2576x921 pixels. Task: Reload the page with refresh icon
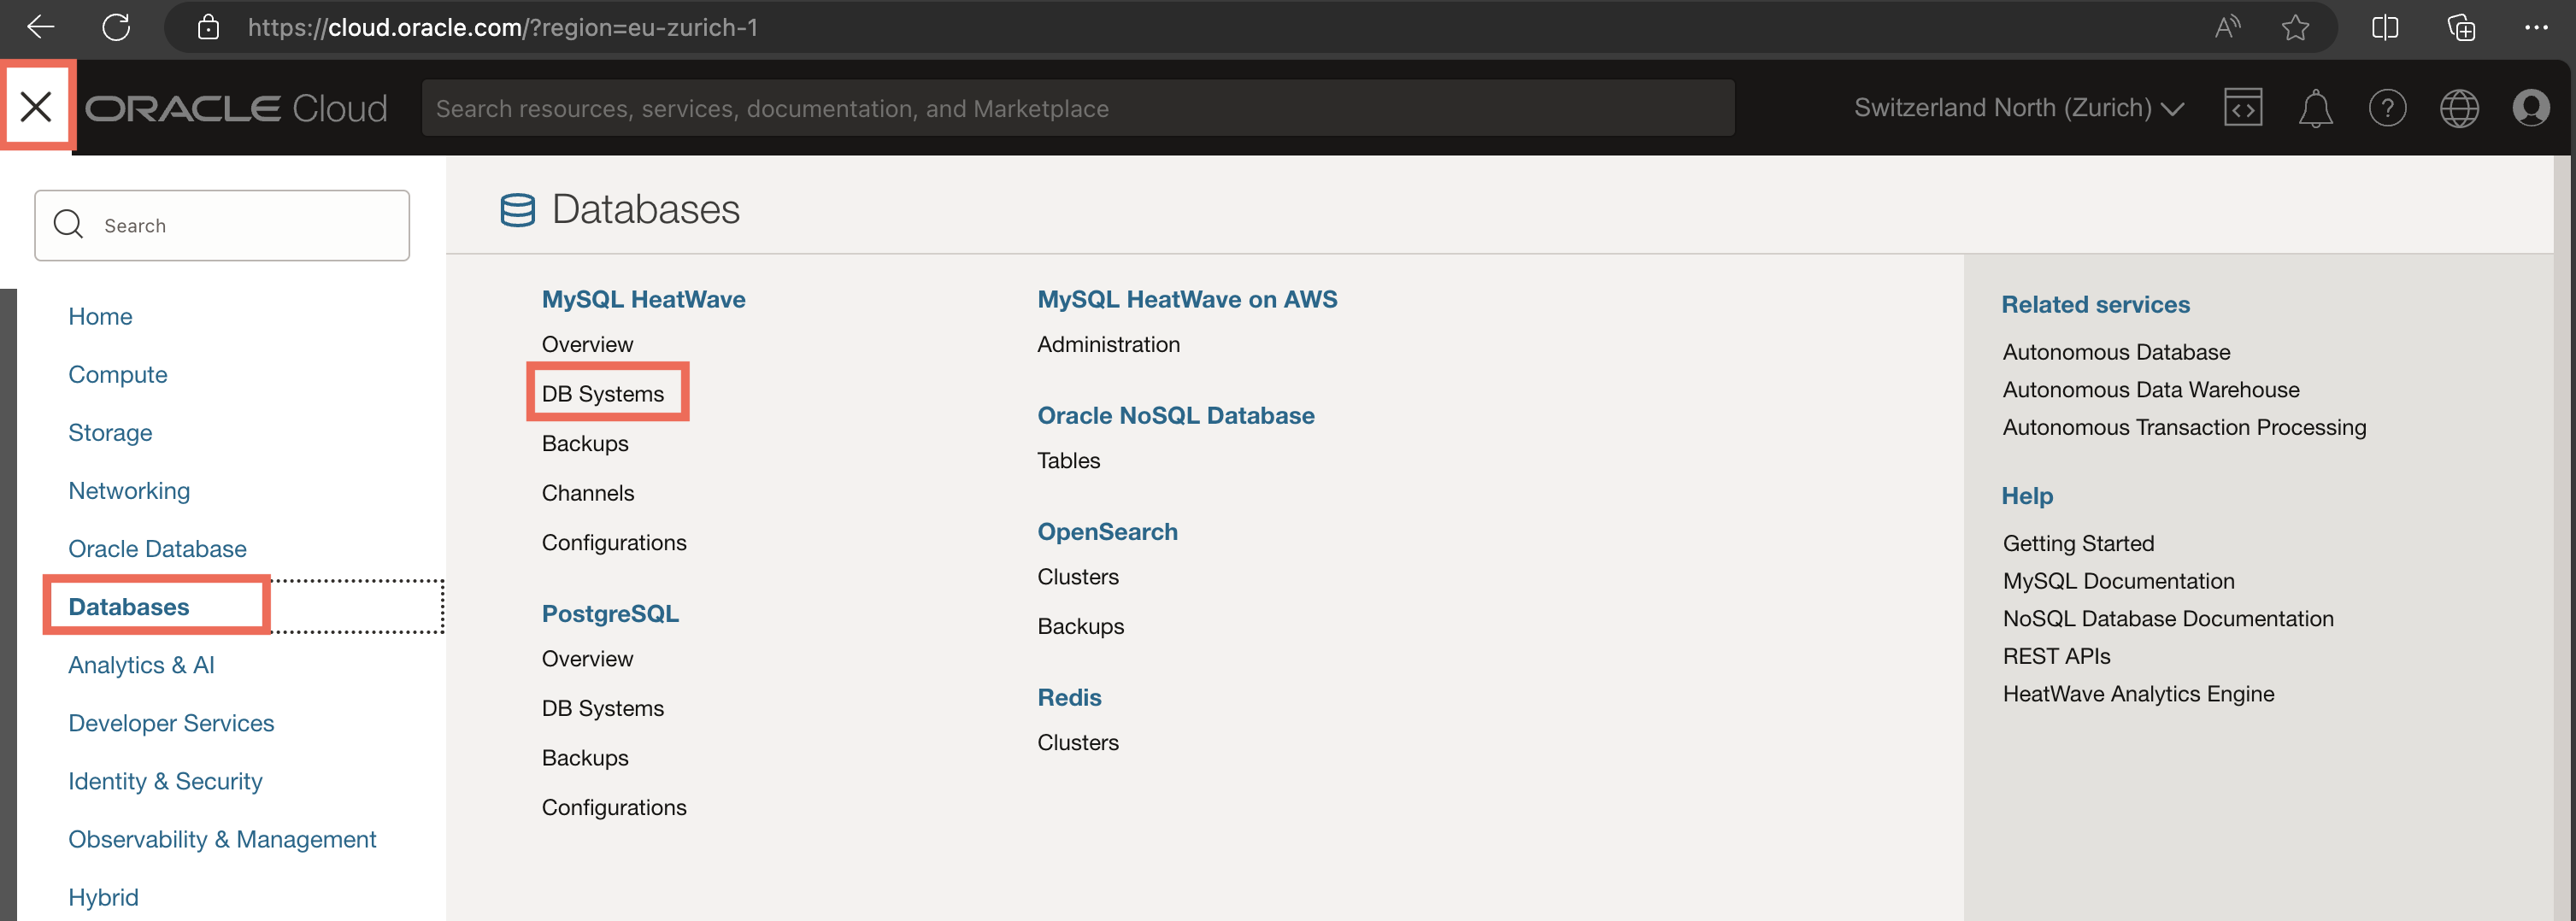click(x=116, y=27)
